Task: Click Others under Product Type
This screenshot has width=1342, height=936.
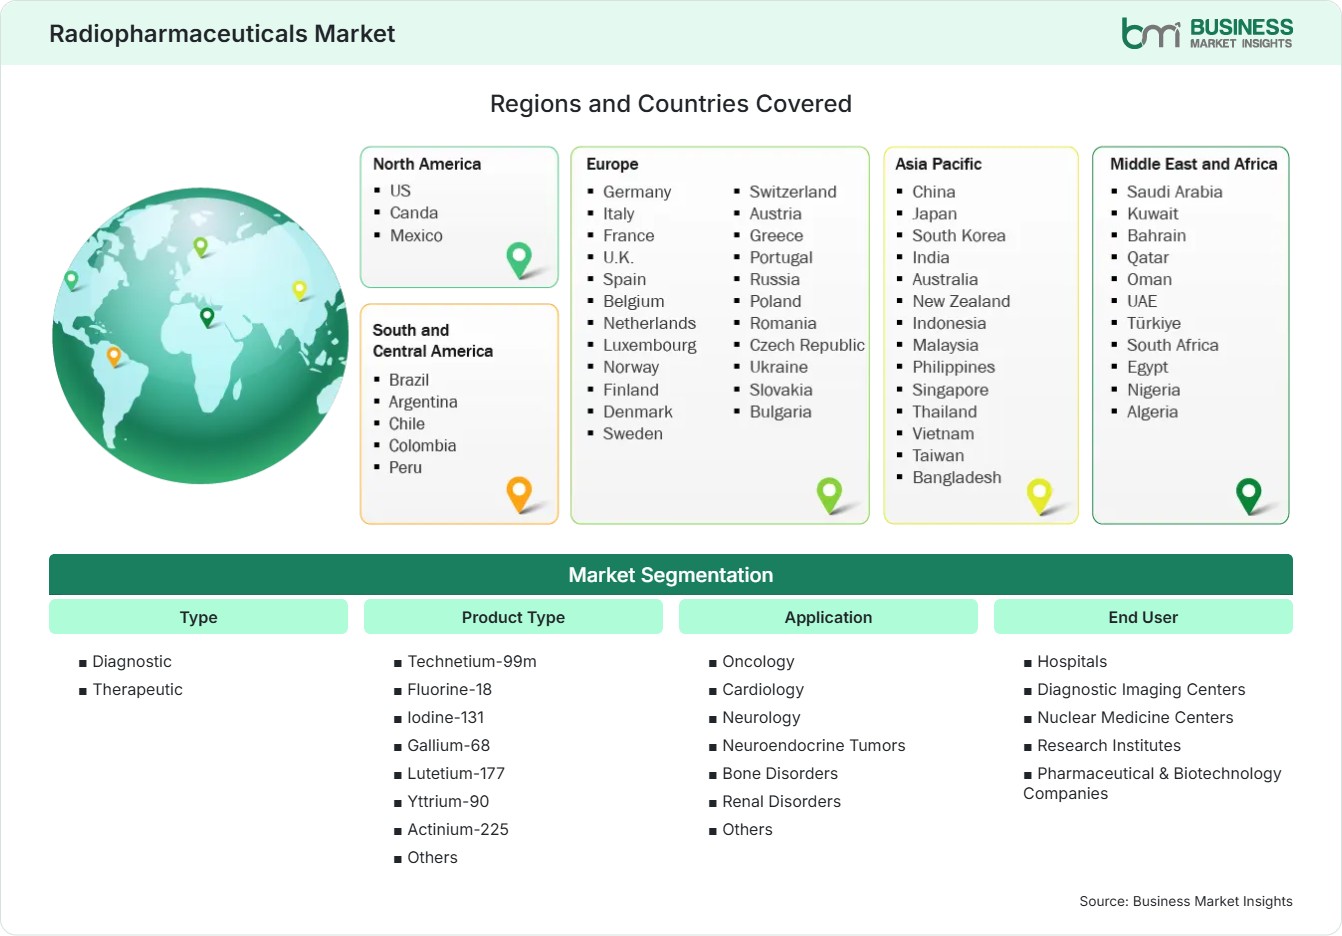Action: point(432,858)
